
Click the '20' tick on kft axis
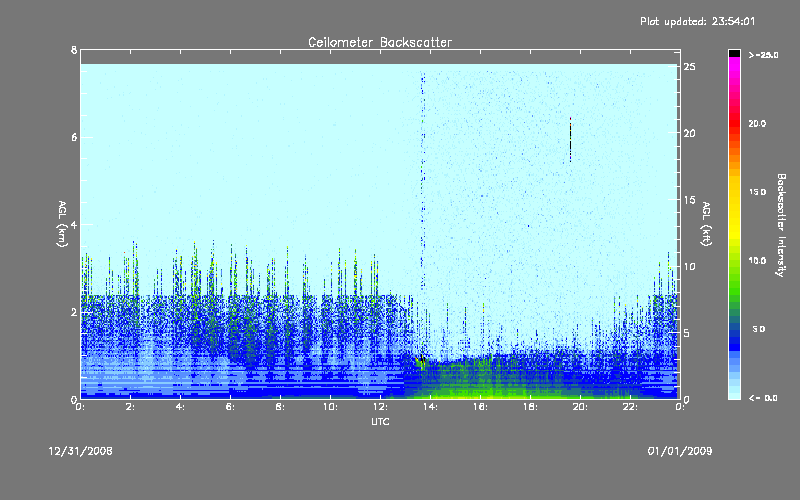pyautogui.click(x=690, y=133)
